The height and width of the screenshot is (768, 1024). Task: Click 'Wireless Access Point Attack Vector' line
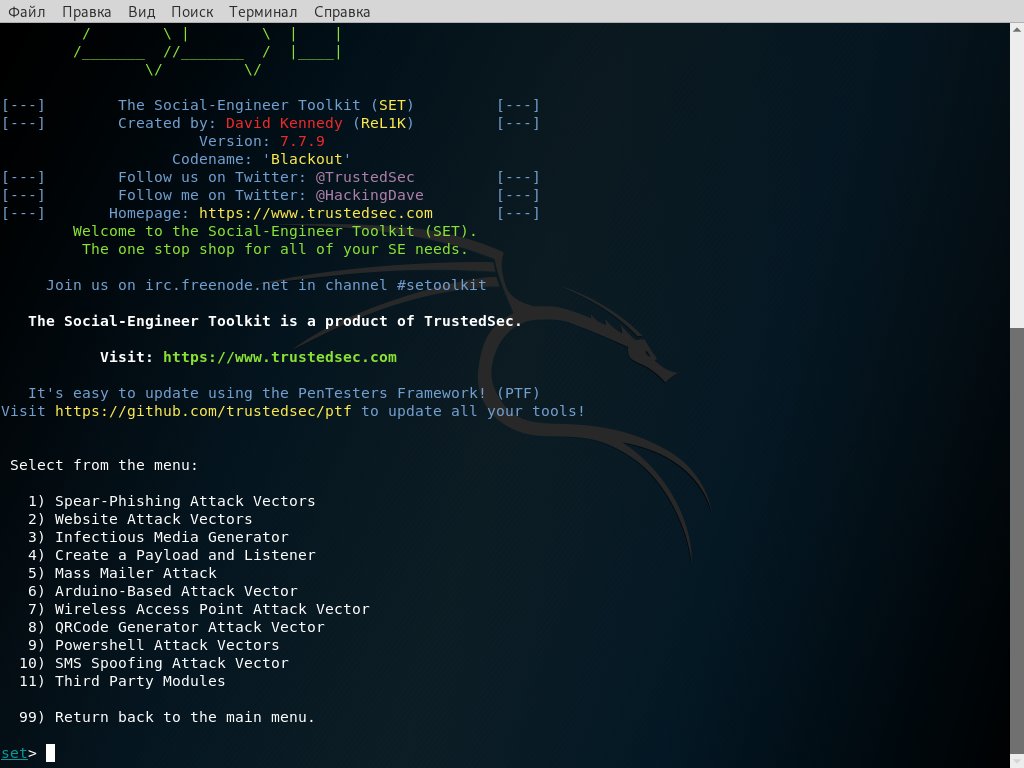[199, 609]
